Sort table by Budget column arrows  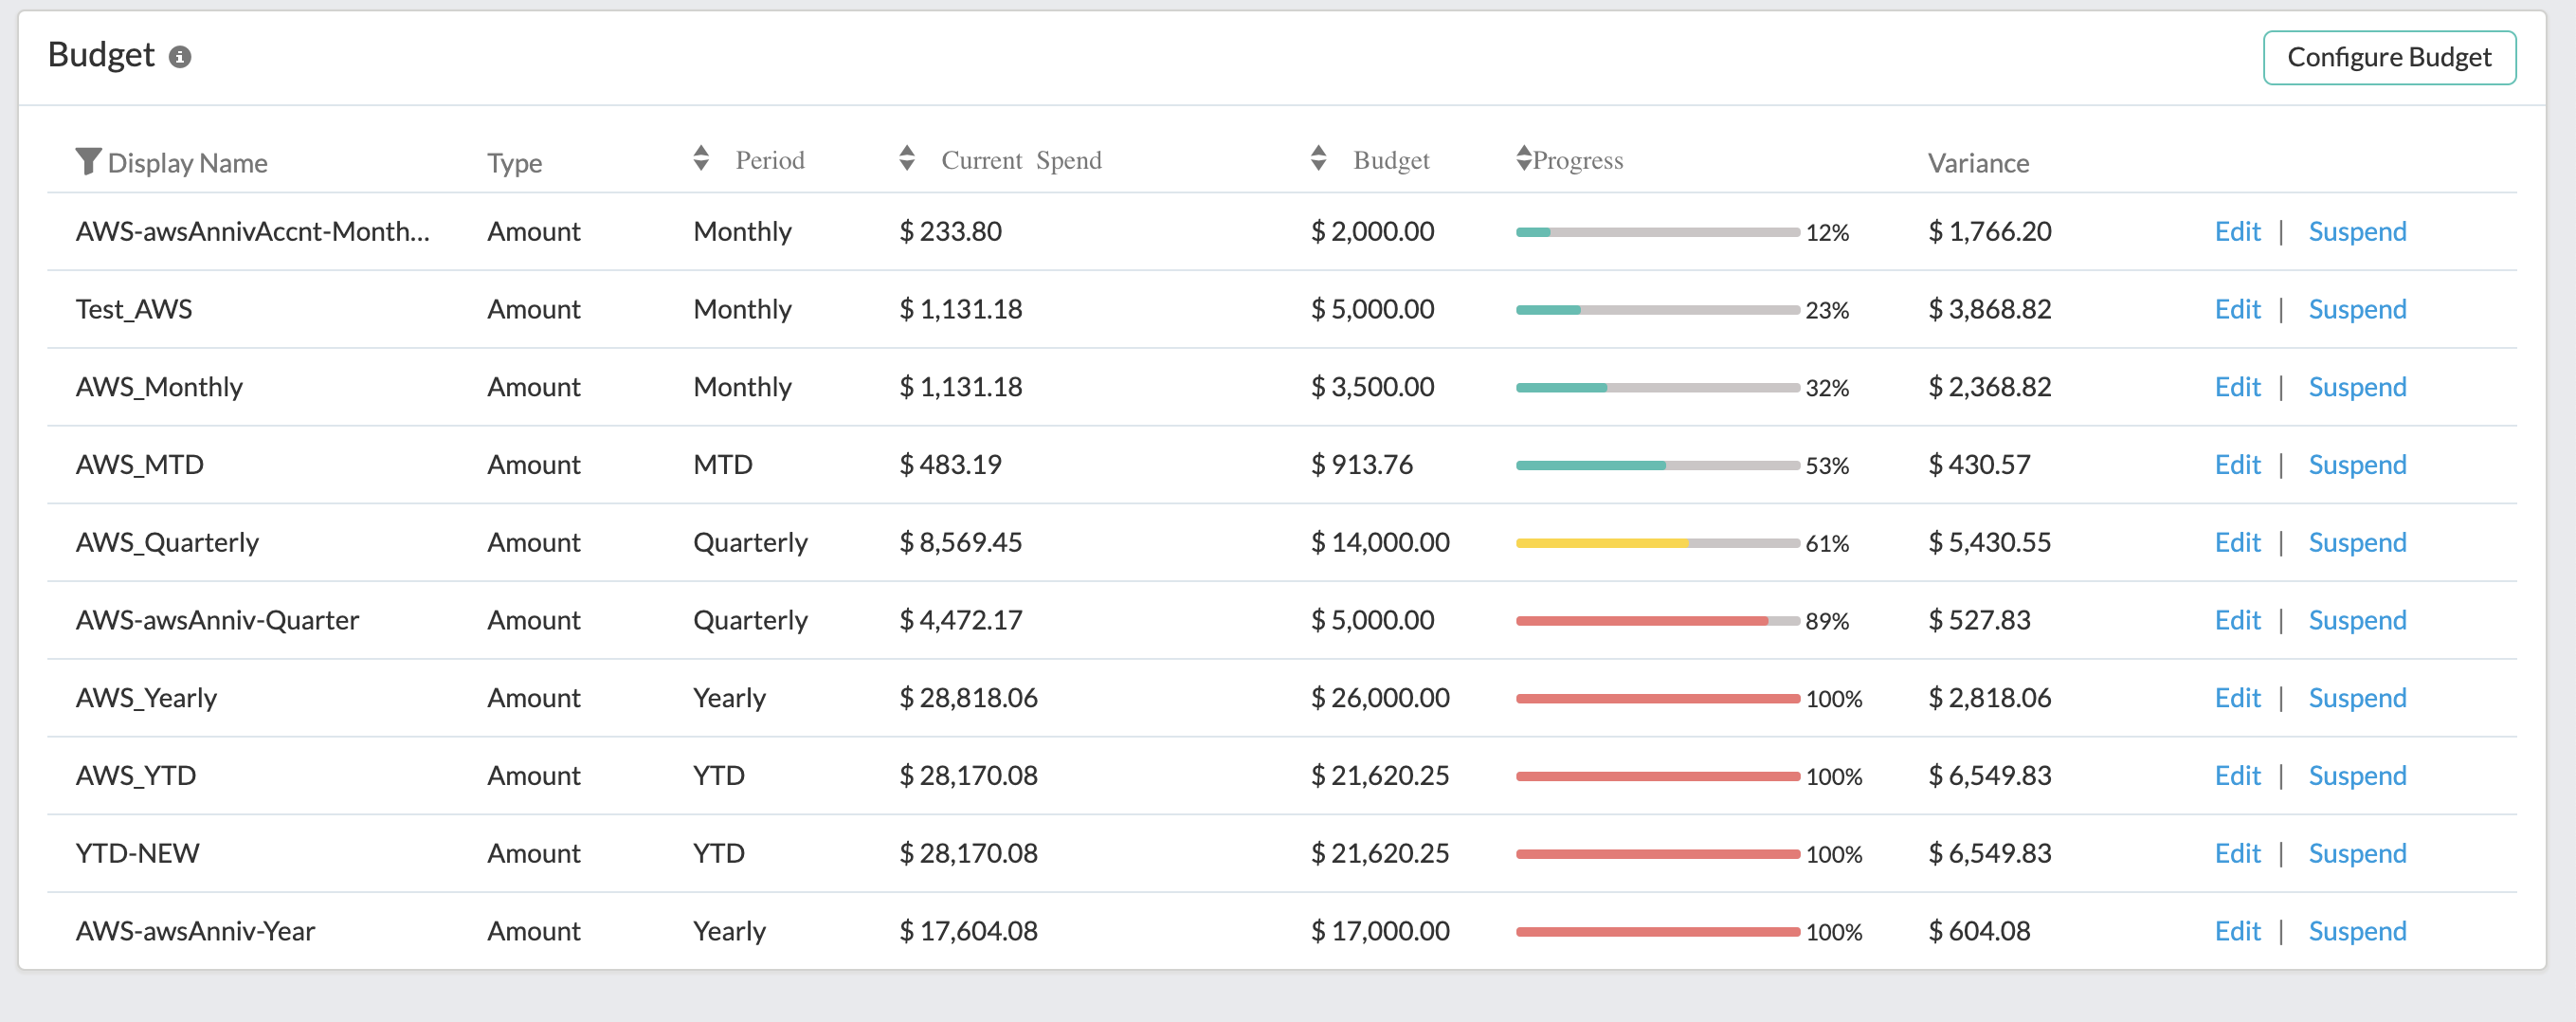click(1318, 159)
